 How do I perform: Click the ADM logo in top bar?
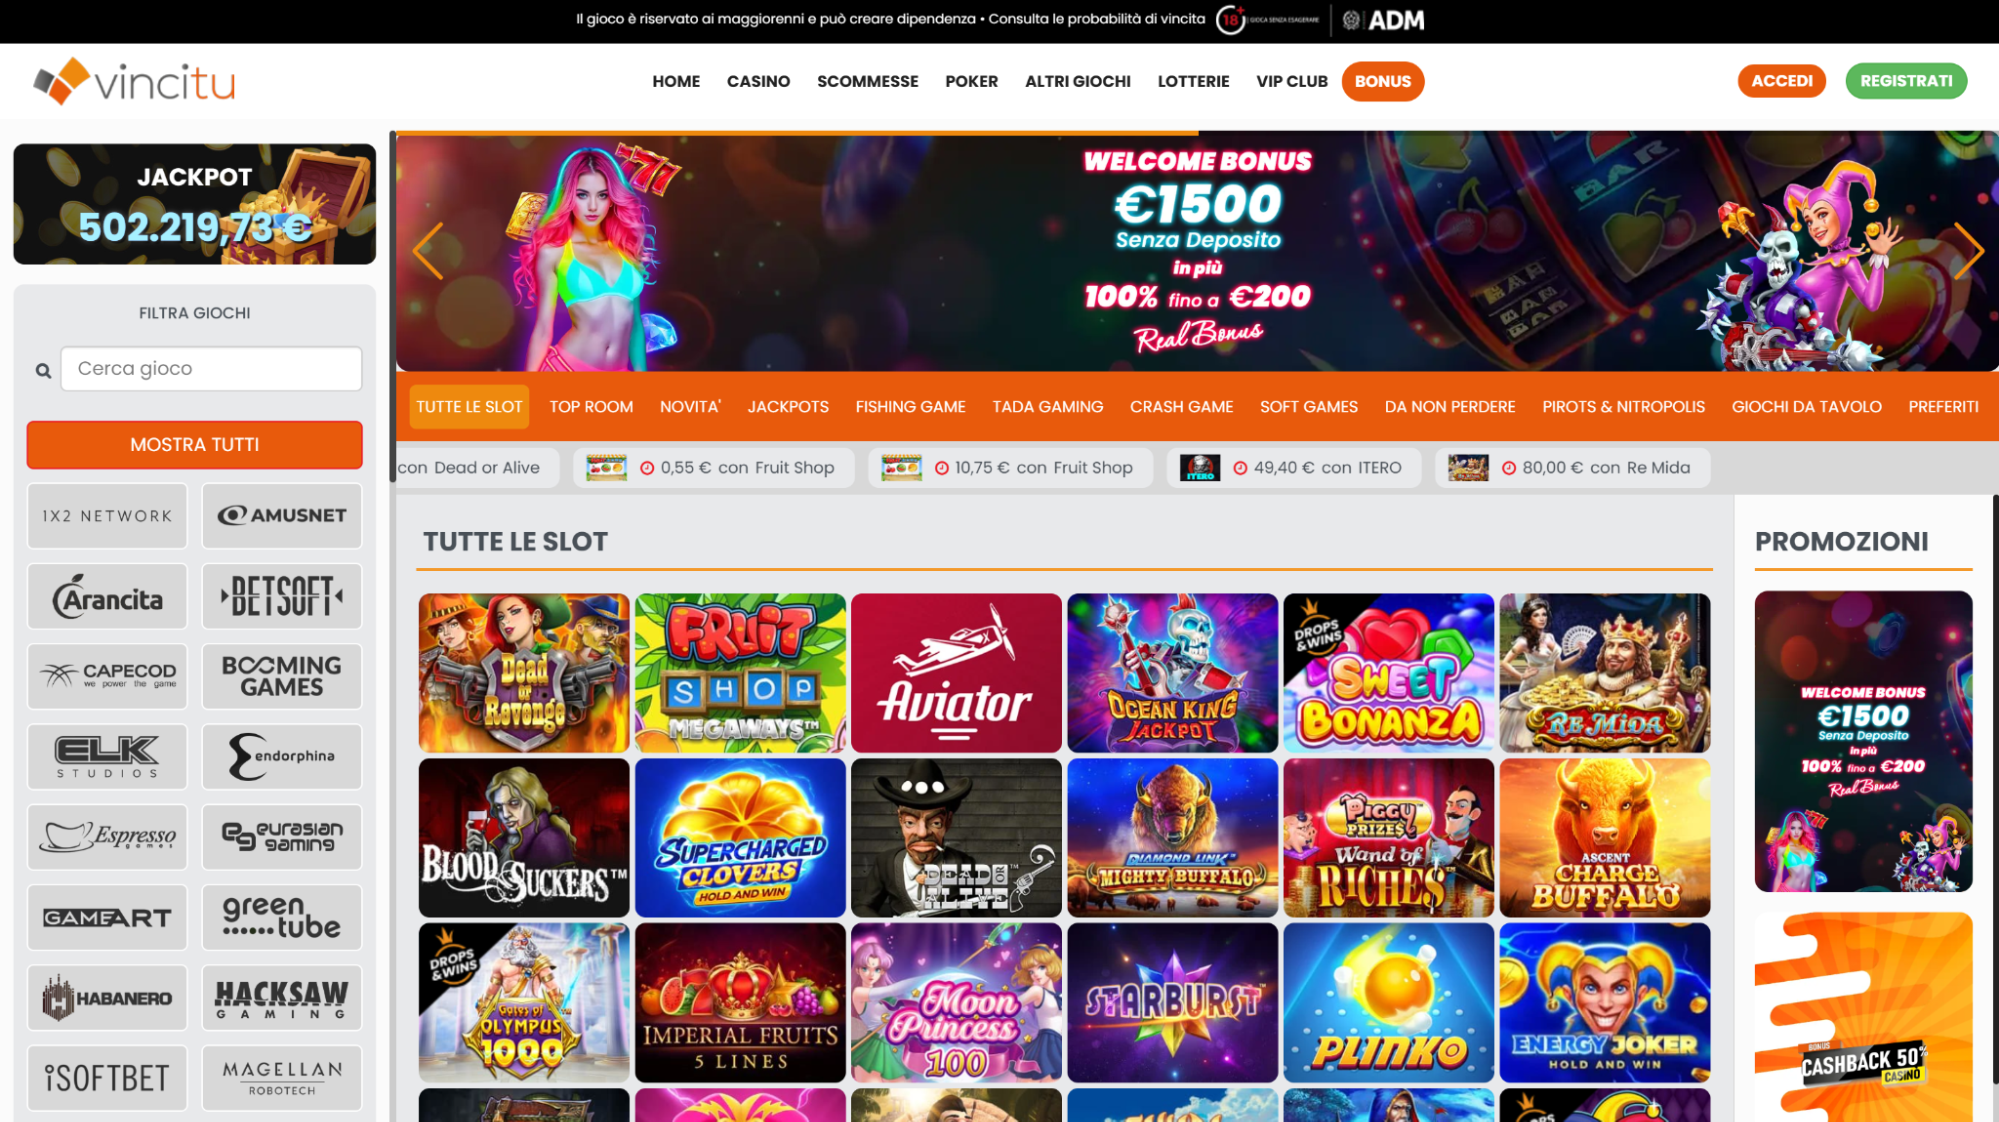(1384, 20)
